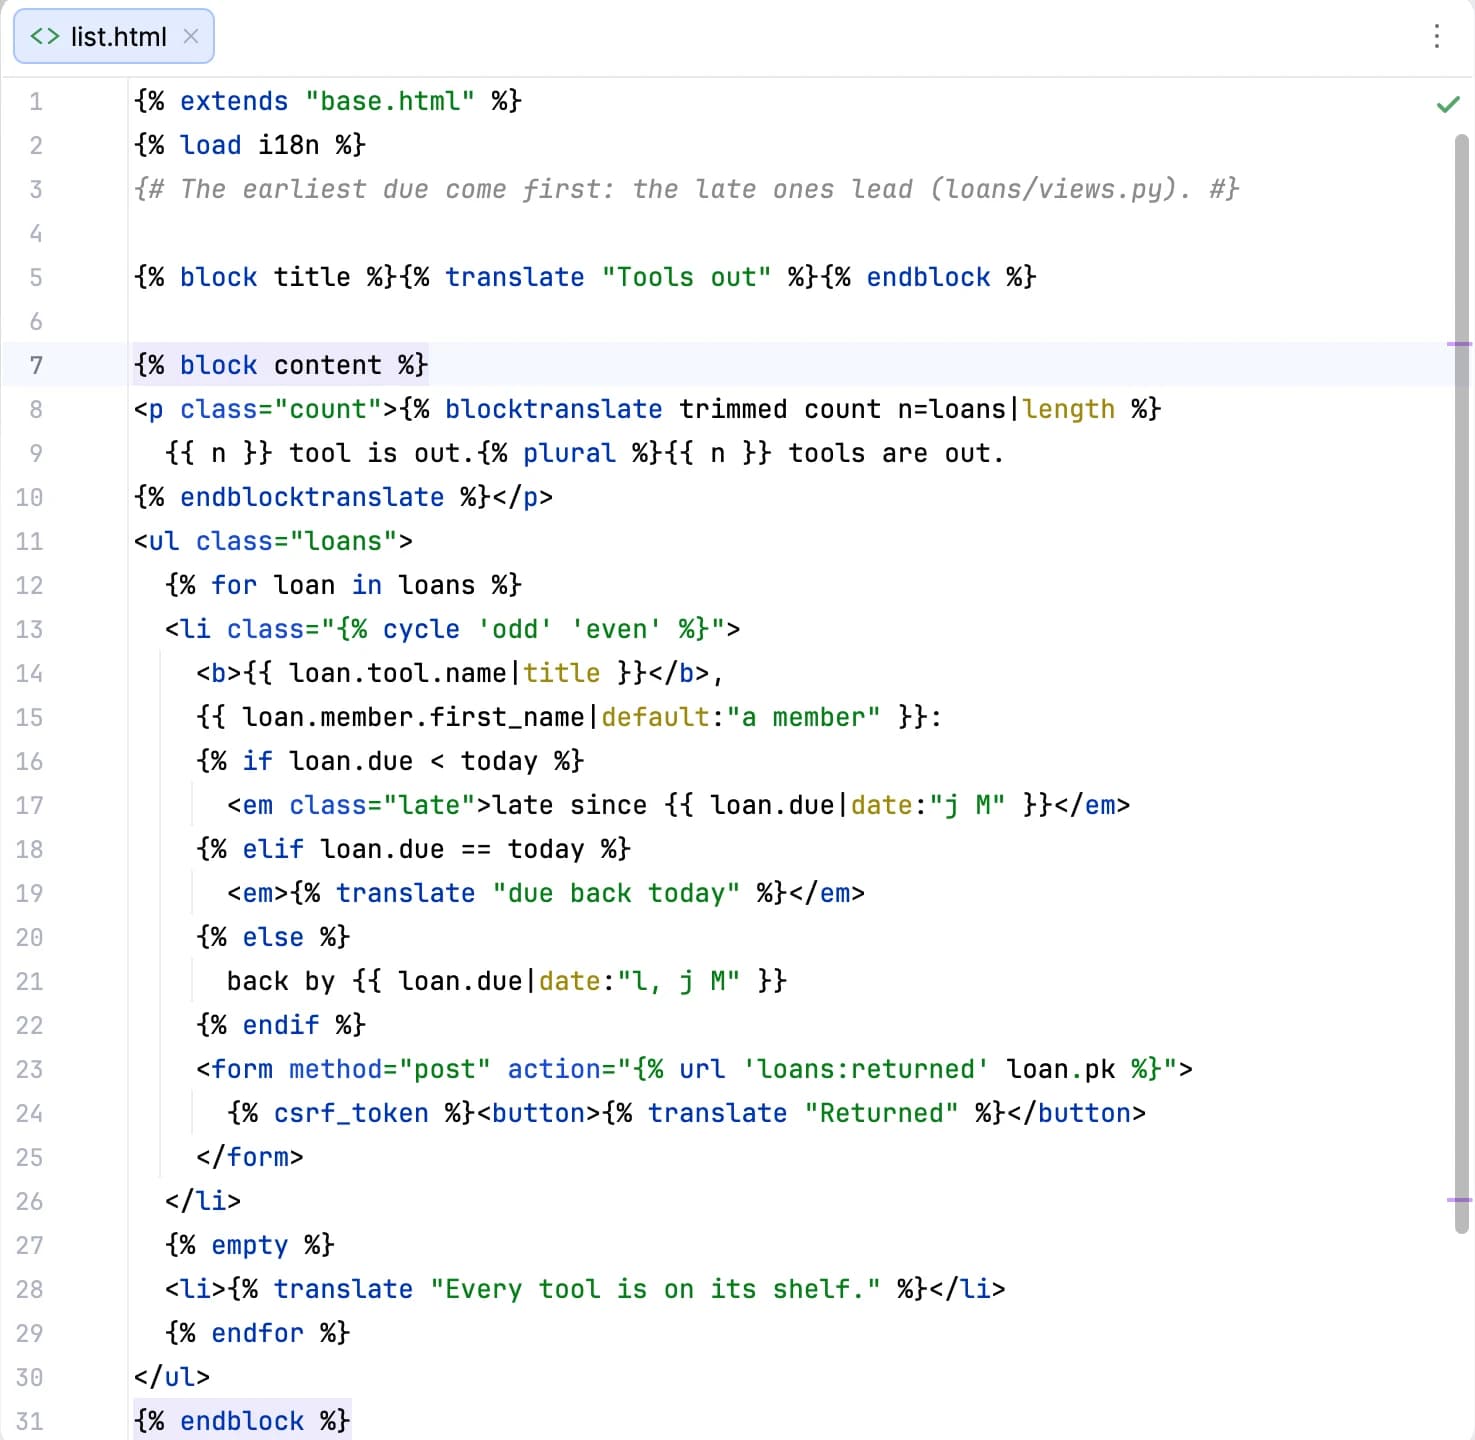Click loan.tool.name variable on line 14

[x=398, y=673]
